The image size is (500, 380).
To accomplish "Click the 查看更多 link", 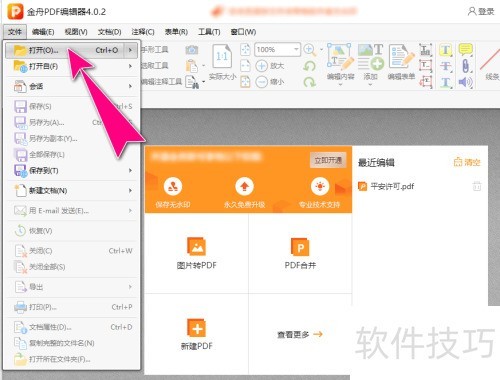I will tap(299, 334).
